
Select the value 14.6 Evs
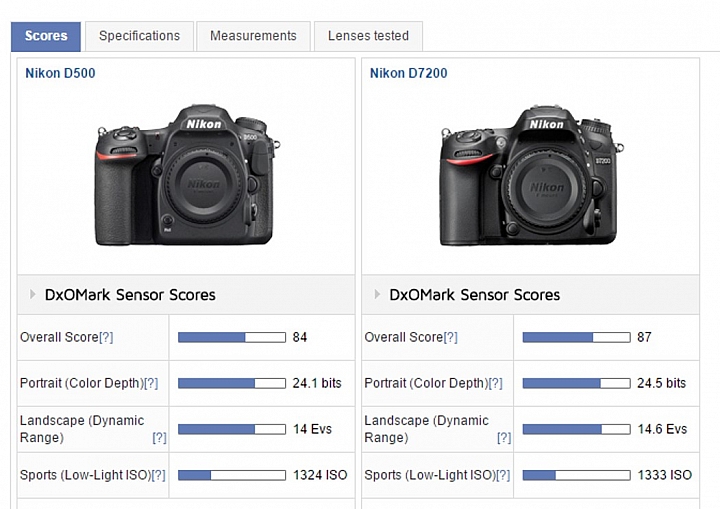point(662,429)
